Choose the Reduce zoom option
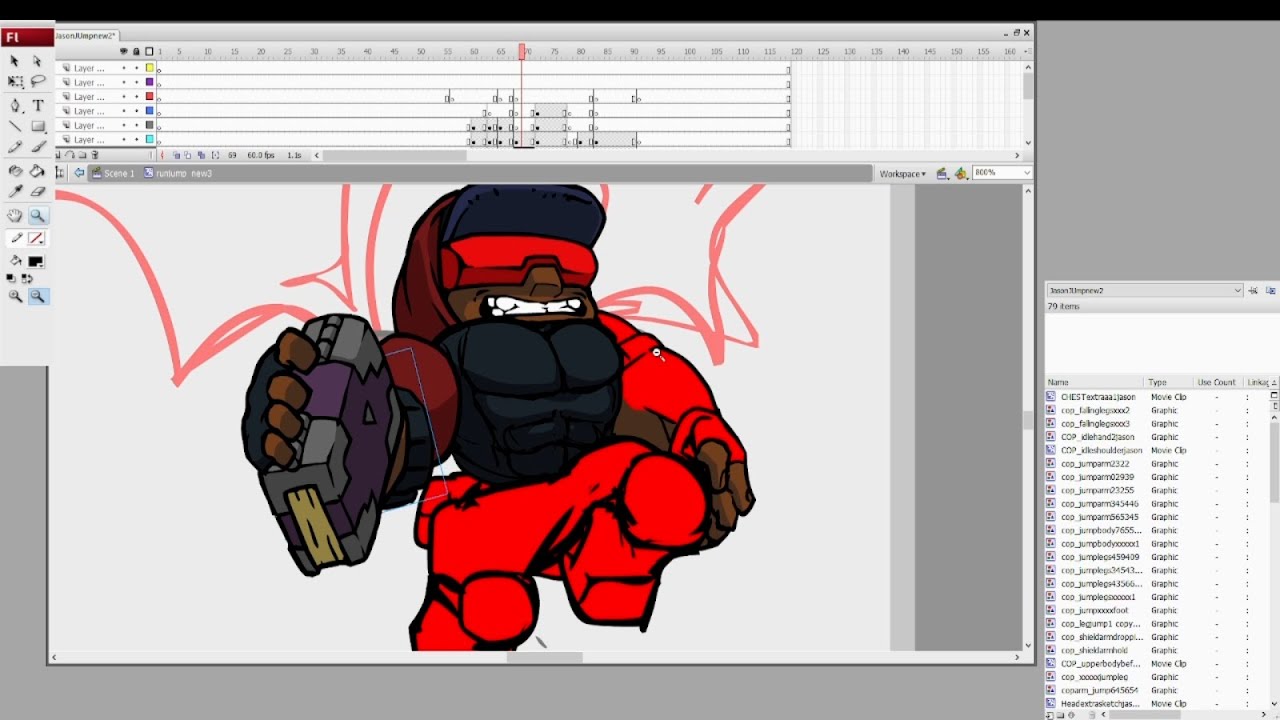Image resolution: width=1280 pixels, height=720 pixels. tap(37, 296)
